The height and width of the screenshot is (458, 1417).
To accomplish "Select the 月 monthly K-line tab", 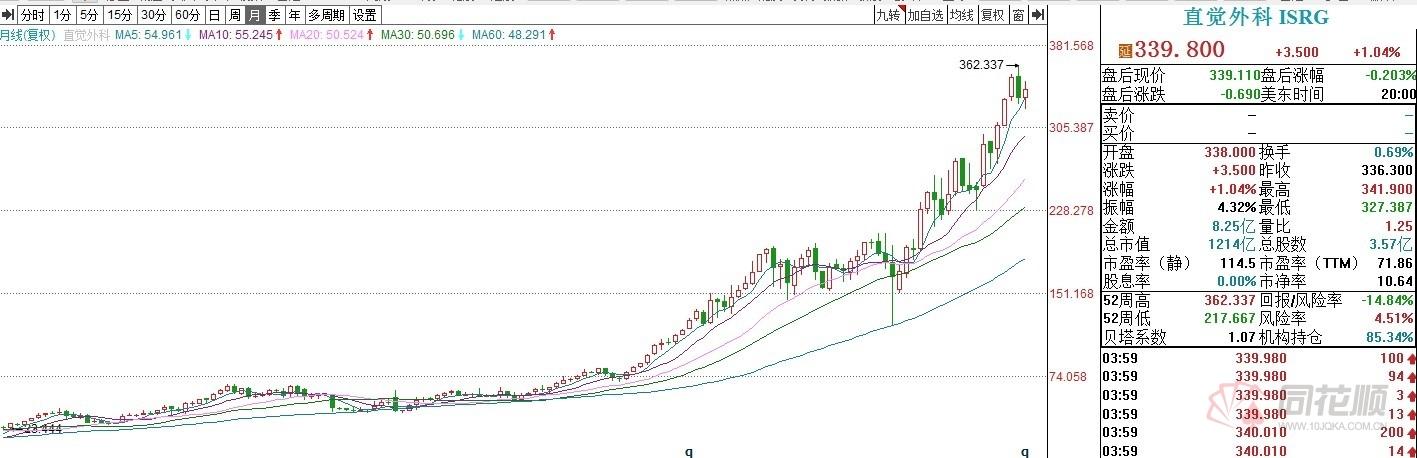I will [254, 15].
